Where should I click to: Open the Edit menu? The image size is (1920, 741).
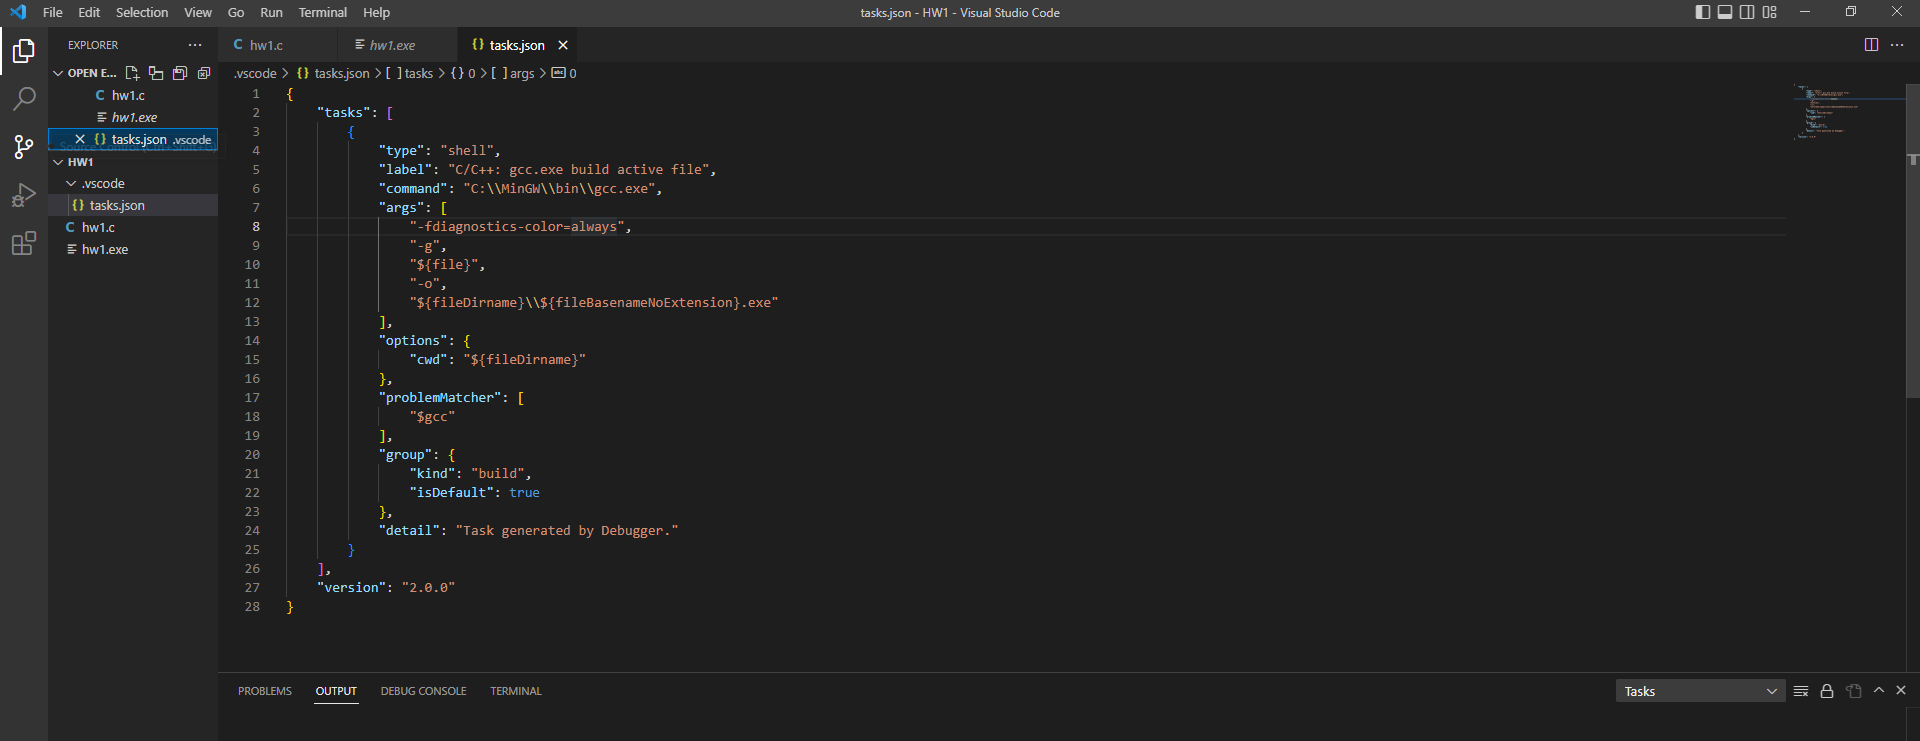coord(89,12)
